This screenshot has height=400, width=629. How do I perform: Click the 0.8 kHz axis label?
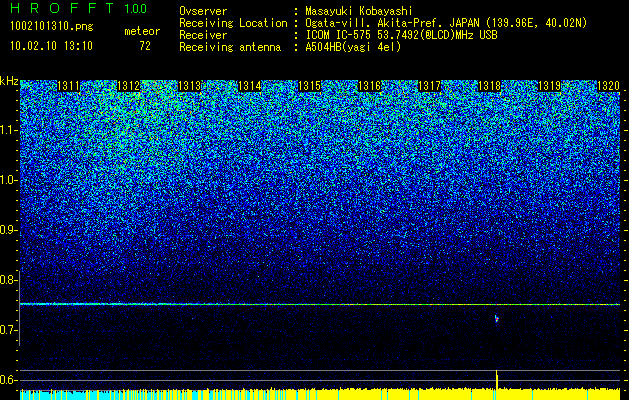coord(8,280)
